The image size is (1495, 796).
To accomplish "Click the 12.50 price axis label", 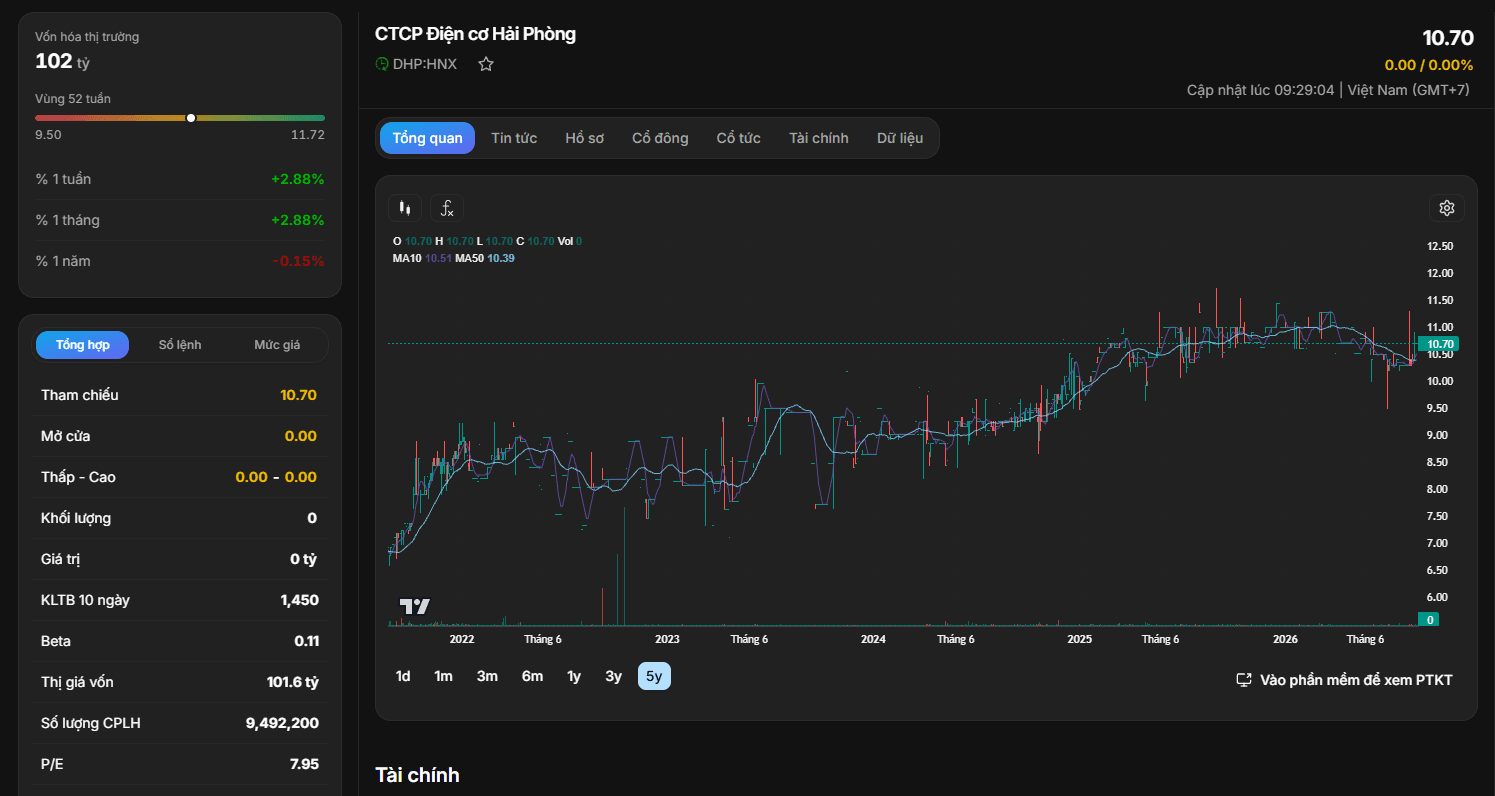I will coord(1440,246).
